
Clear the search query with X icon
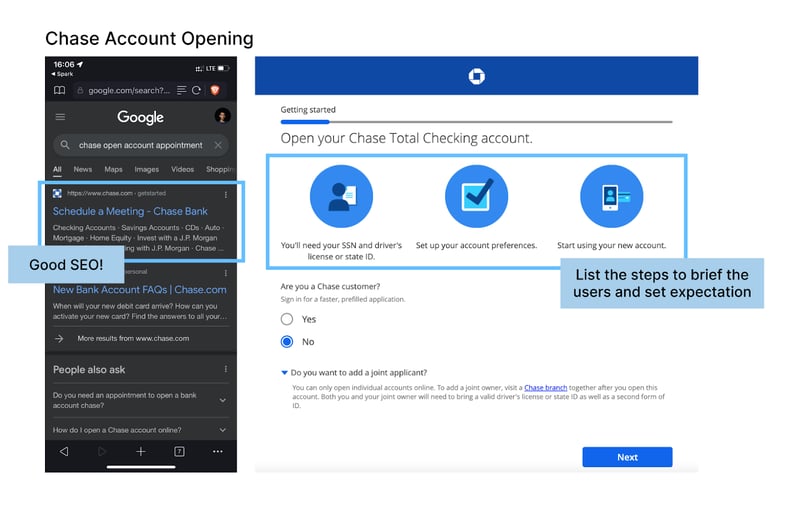(x=219, y=145)
